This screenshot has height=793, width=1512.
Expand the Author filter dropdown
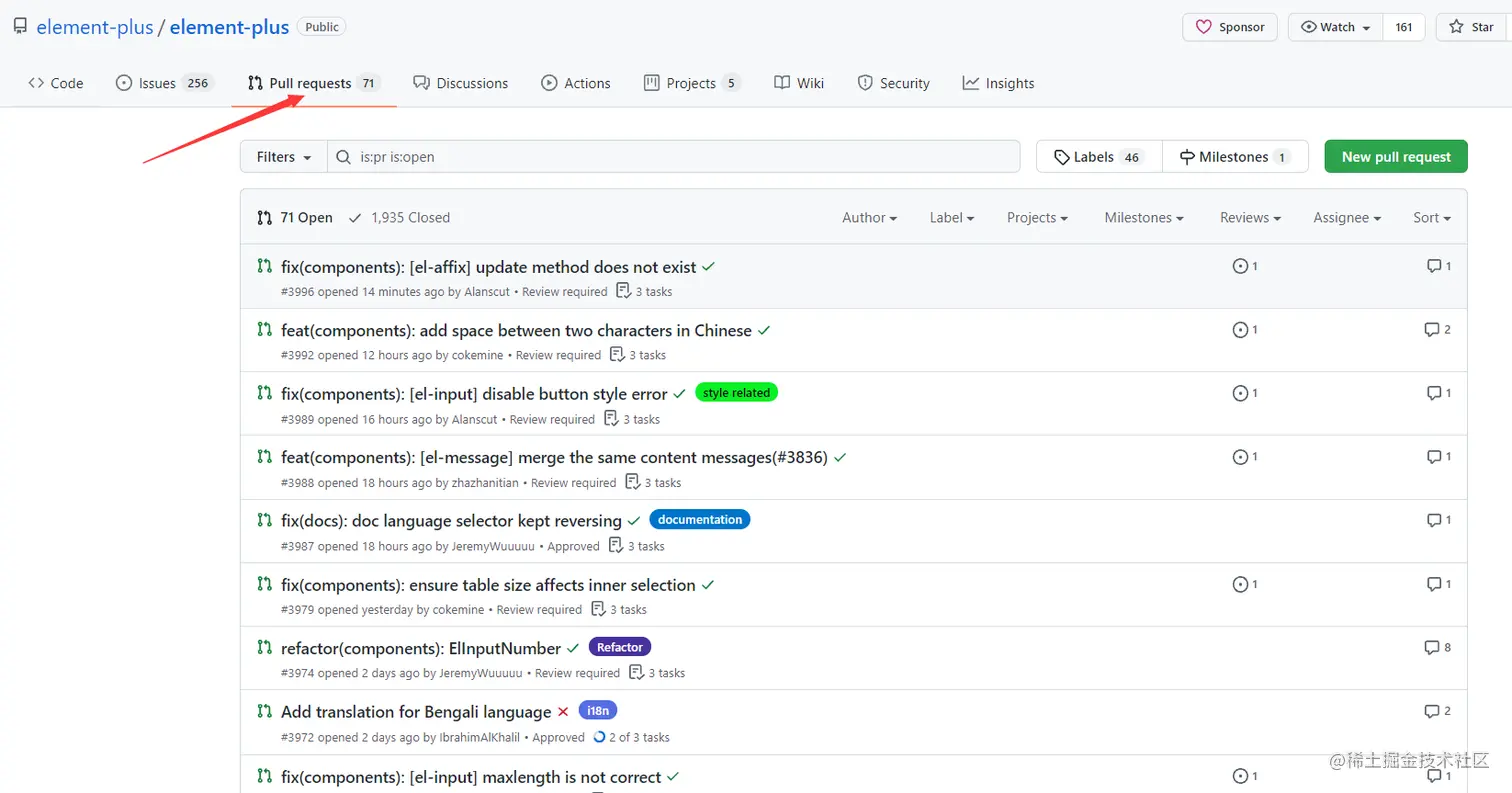(x=869, y=217)
